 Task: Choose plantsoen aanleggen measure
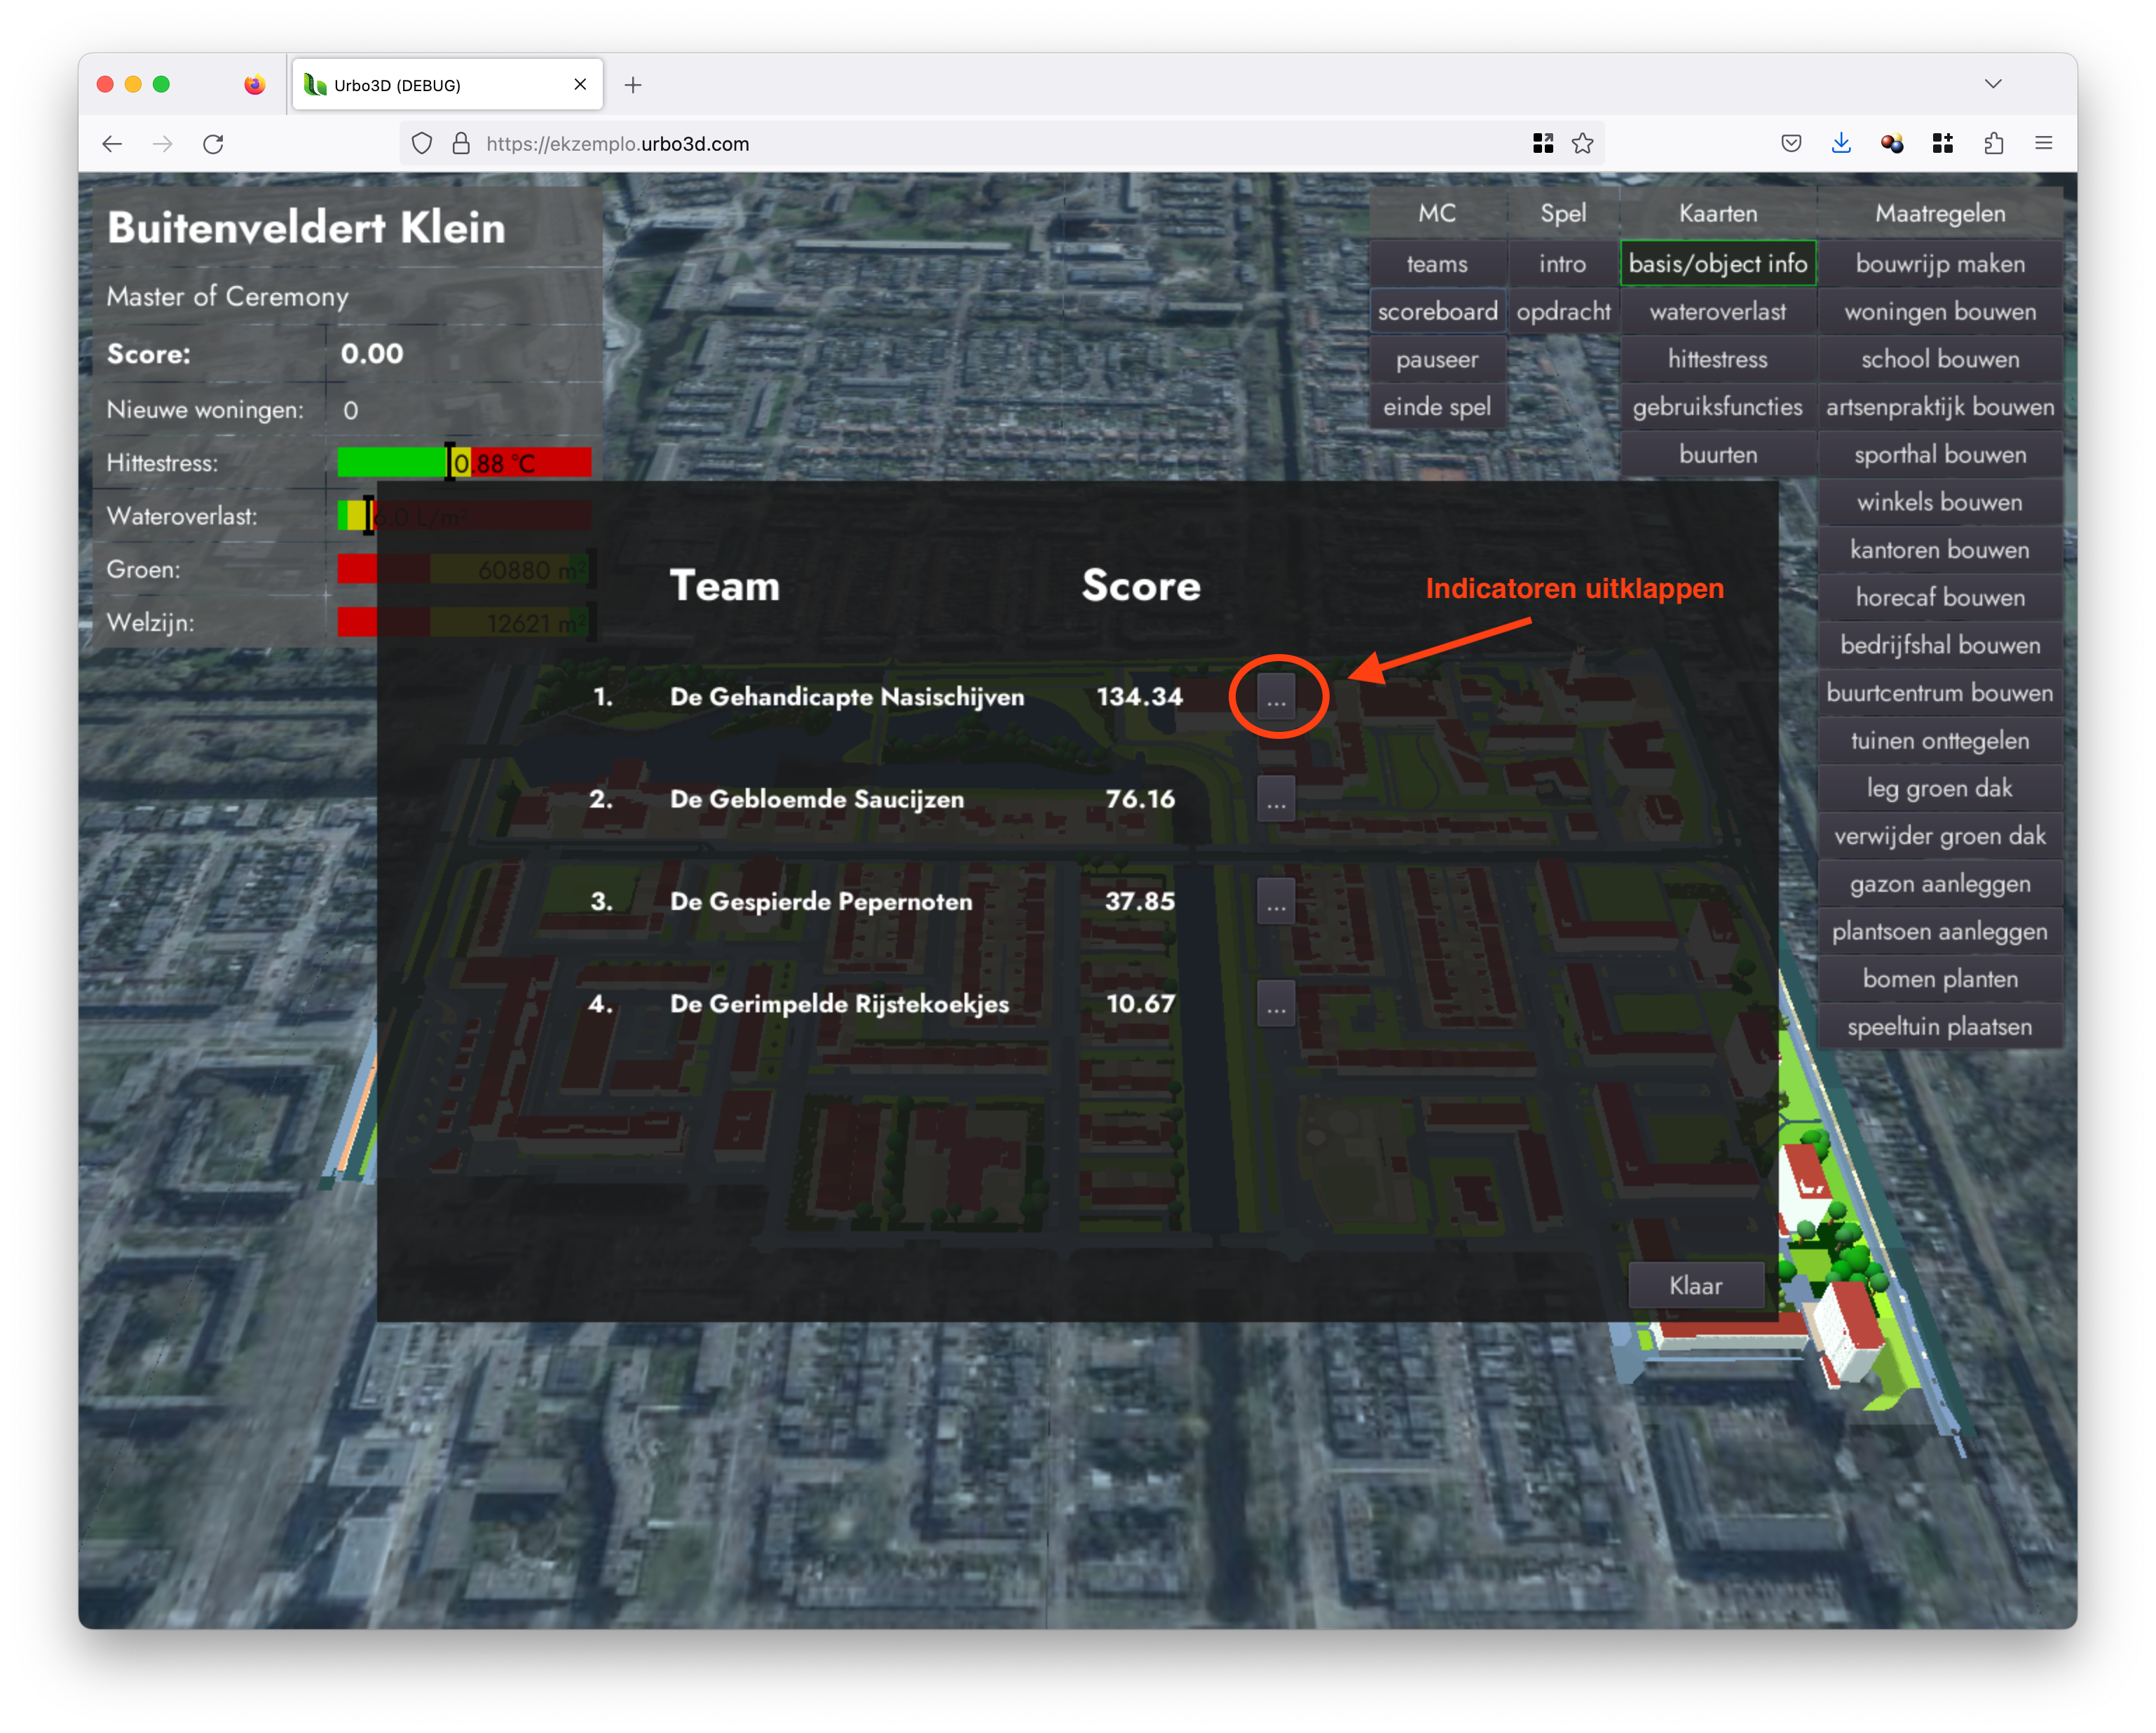[x=1940, y=932]
